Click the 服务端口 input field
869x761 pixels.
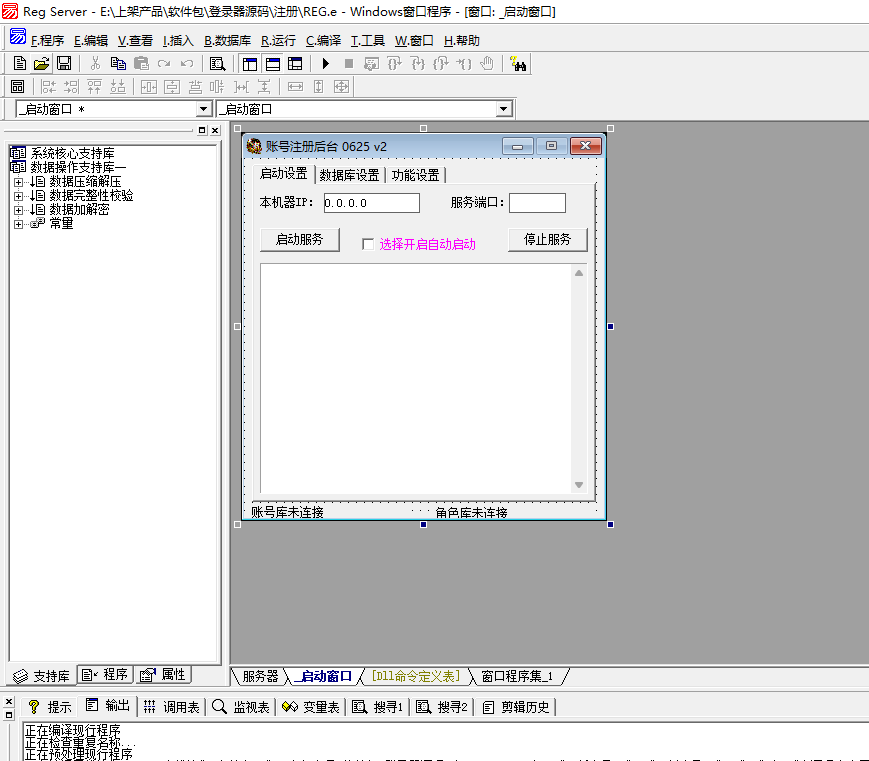pyautogui.click(x=537, y=203)
